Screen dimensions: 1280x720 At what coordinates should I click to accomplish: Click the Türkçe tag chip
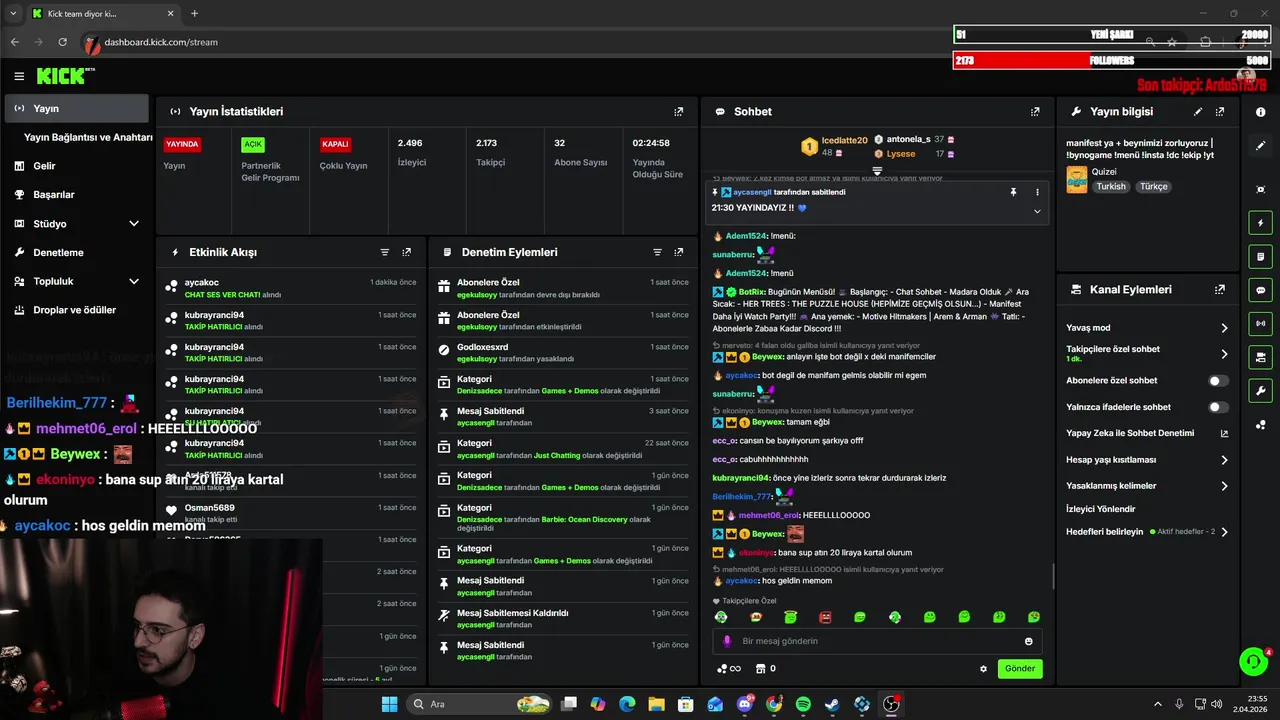pos(1154,187)
